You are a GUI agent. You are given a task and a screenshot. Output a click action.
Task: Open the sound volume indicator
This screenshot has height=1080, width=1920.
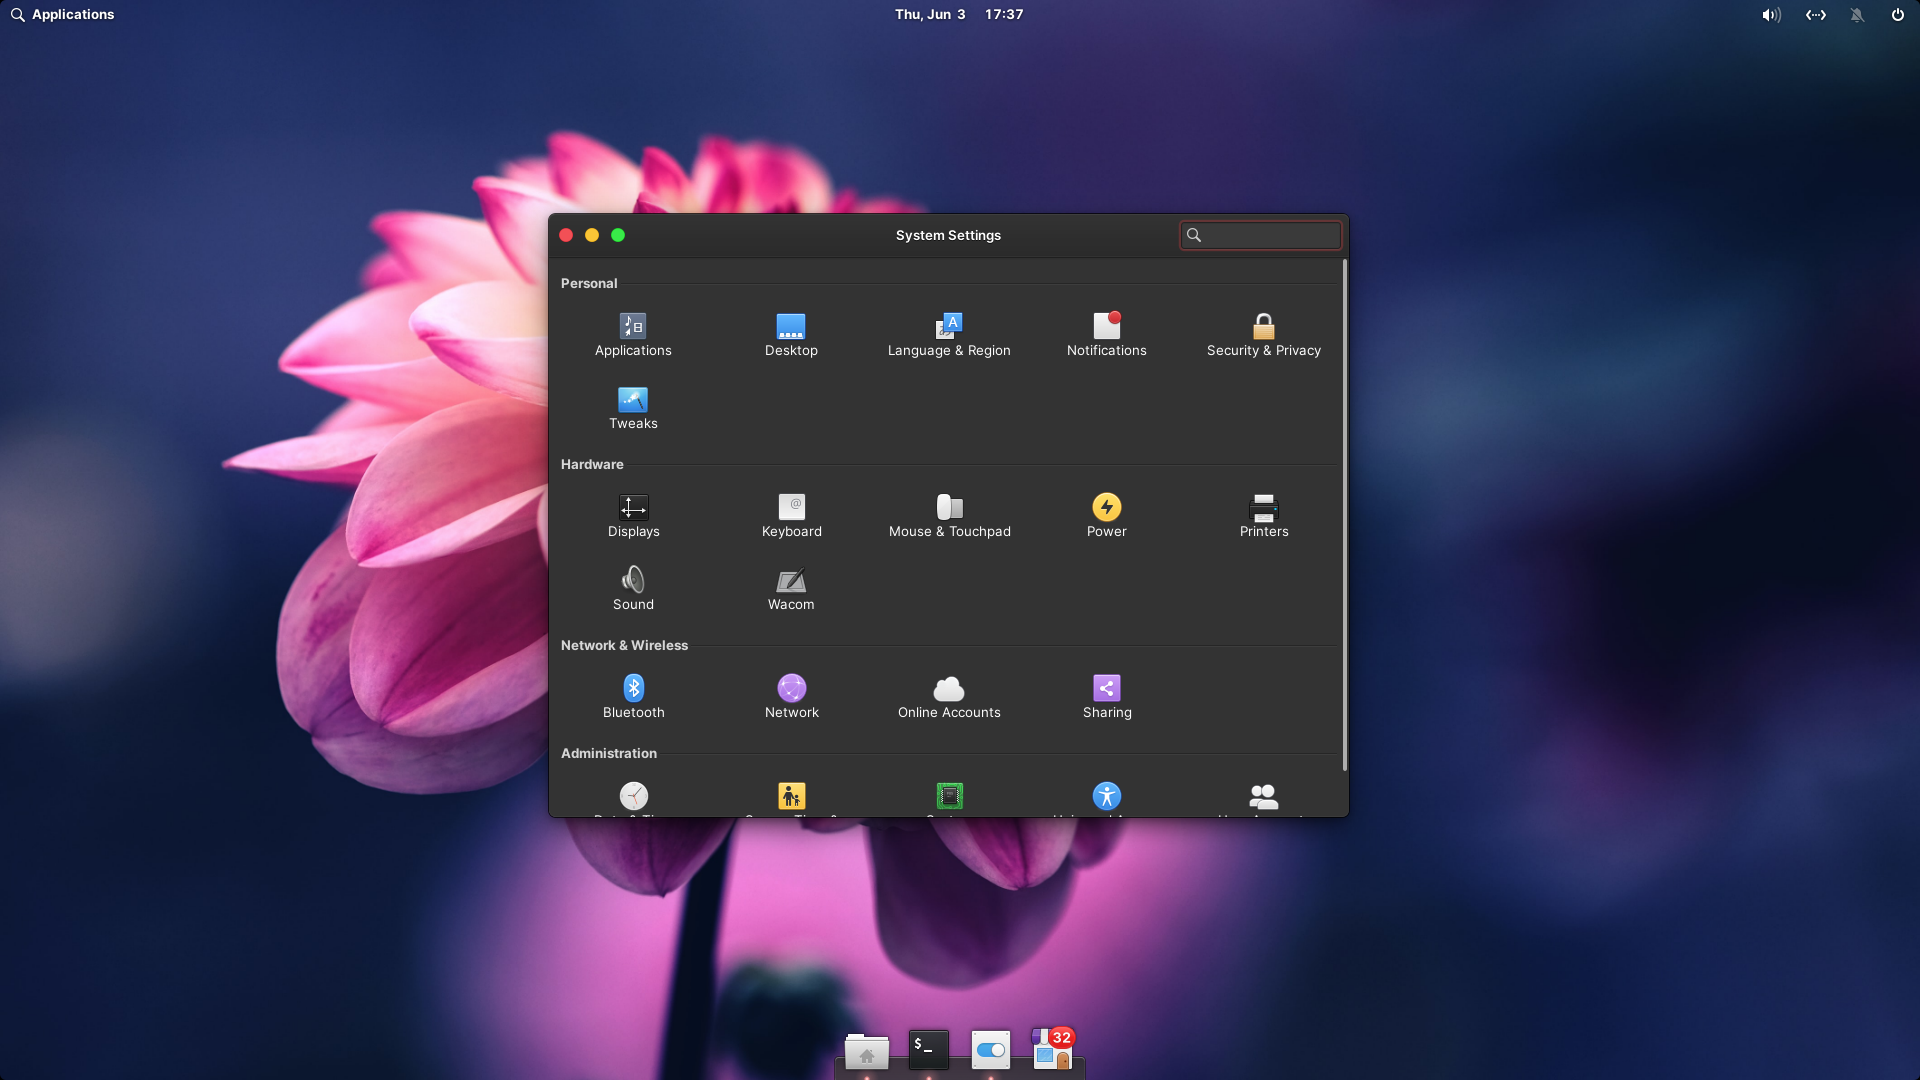click(1771, 15)
